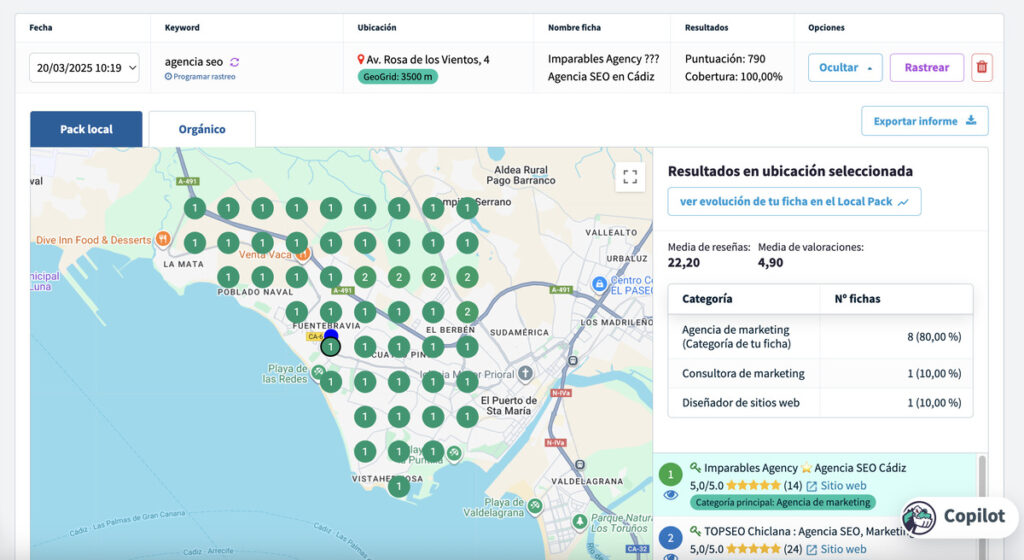Open the Fecha date dropdown 20/03/2025 10:19
This screenshot has height=560, width=1024.
(84, 68)
